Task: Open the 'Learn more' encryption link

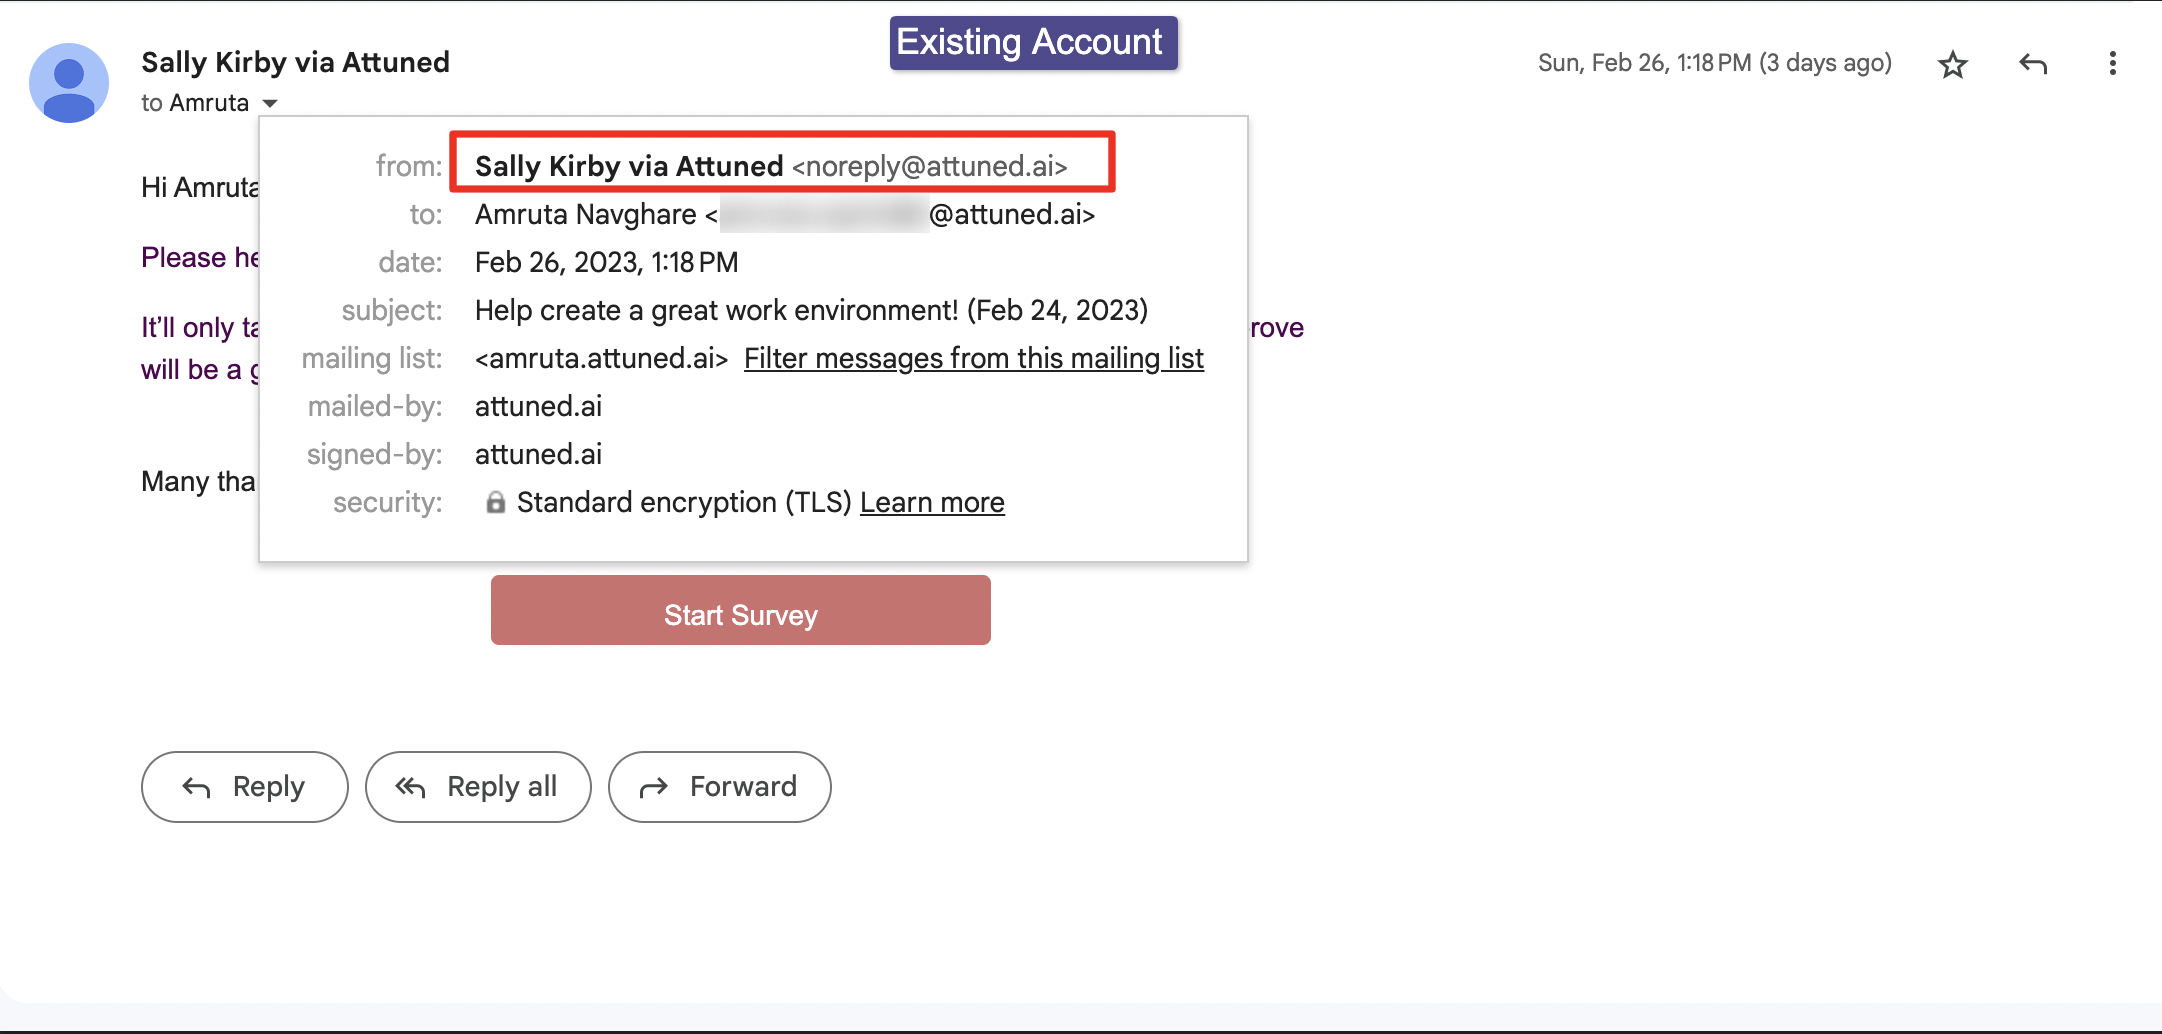Action: pos(932,502)
